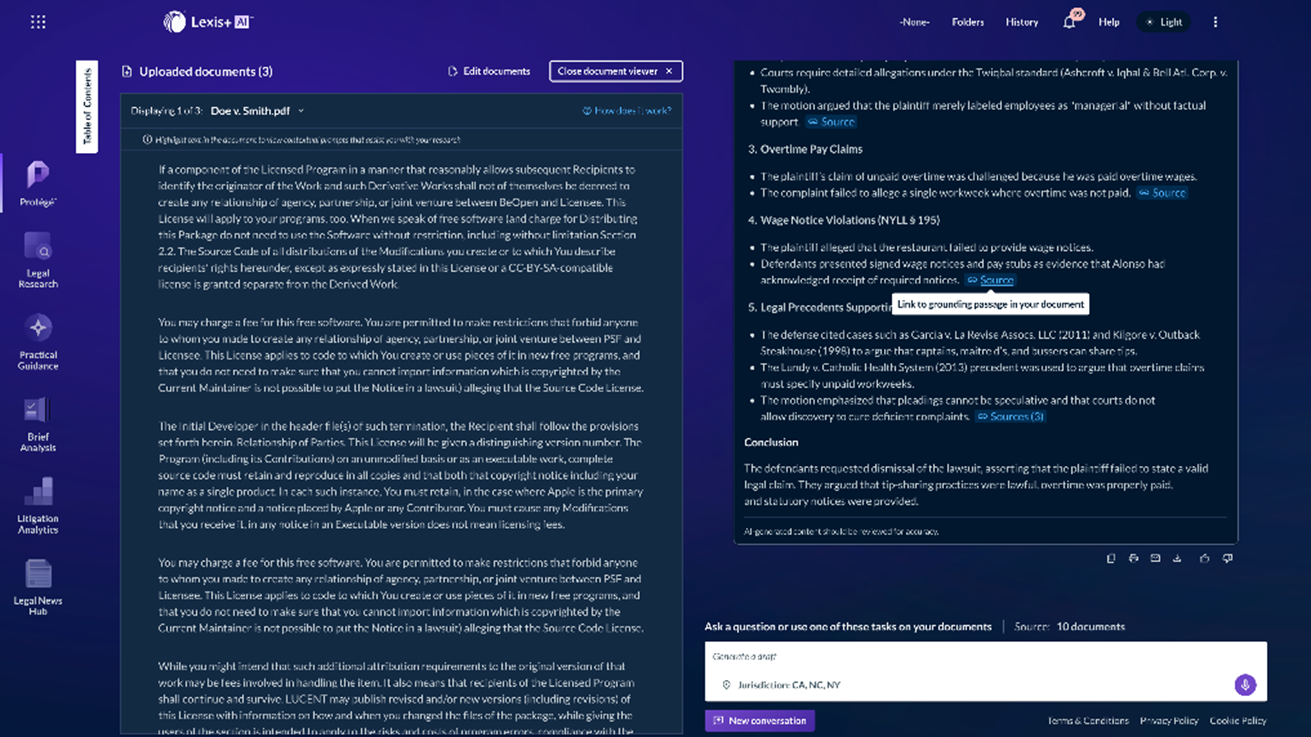Open the -None- client dropdown
Viewport: 1311px width, 737px height.
click(914, 22)
